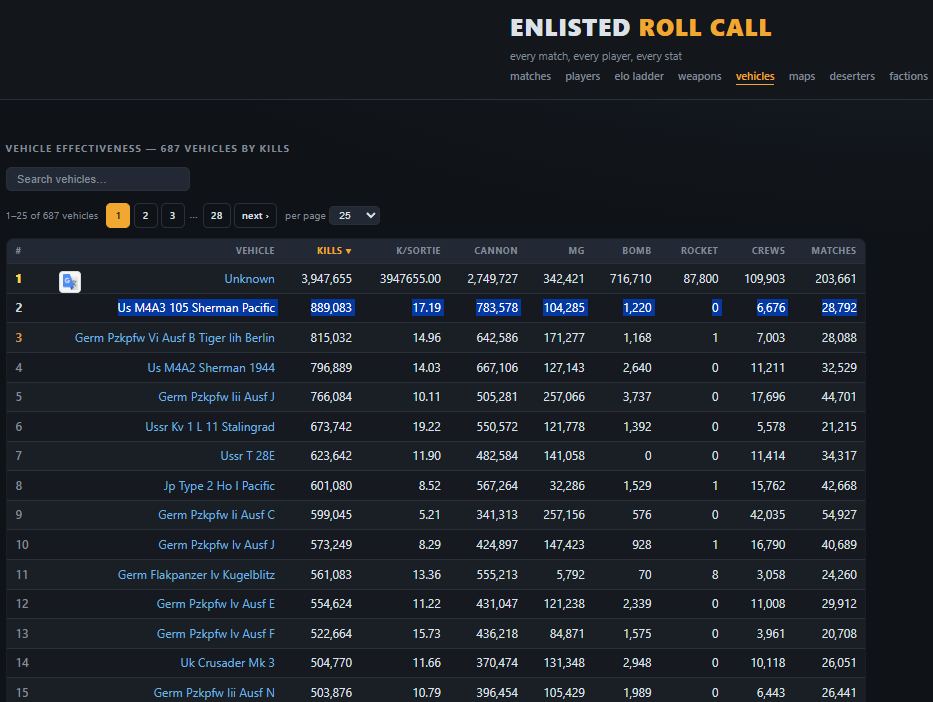Open the Uk Crusader Mk 3 link

227,663
